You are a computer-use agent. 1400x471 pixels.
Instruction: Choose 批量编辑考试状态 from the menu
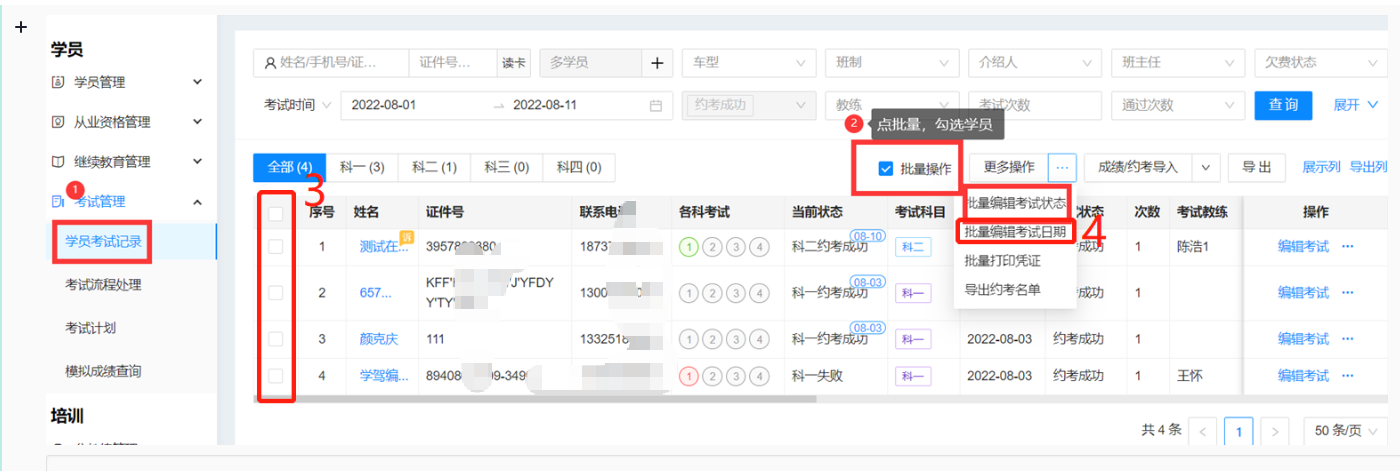point(1015,203)
